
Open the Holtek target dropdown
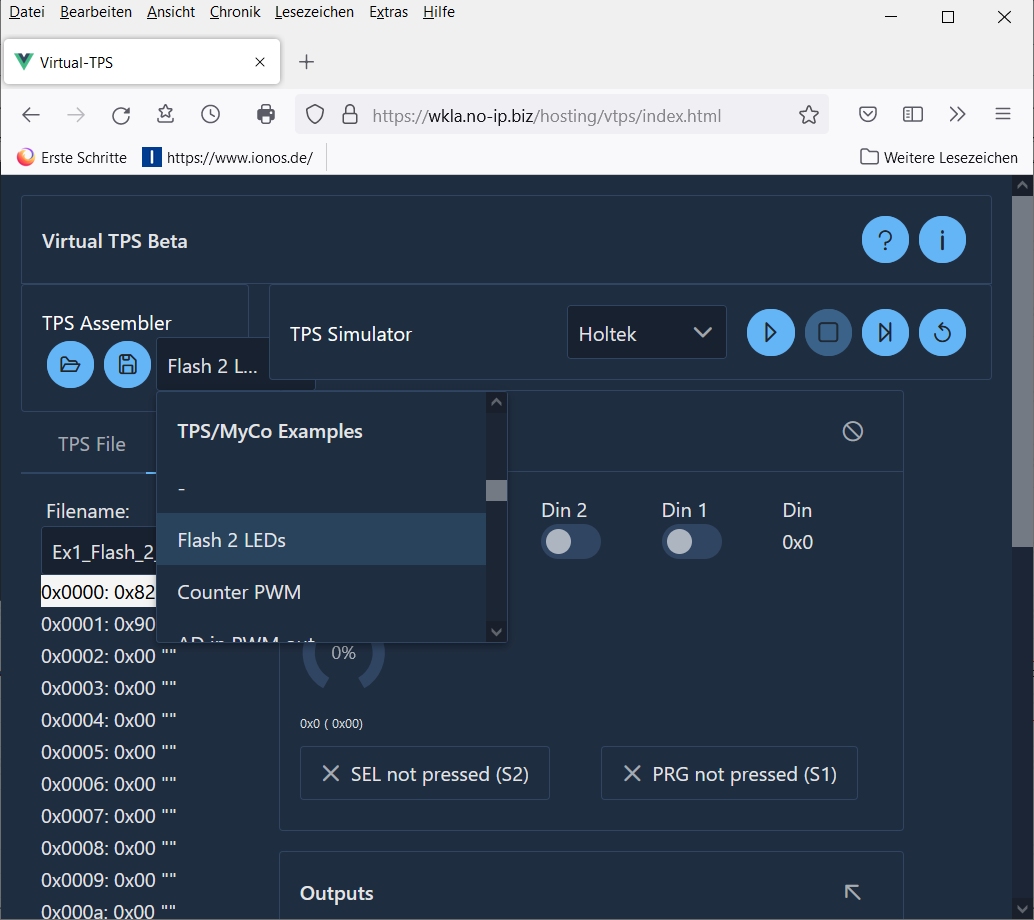(x=646, y=333)
